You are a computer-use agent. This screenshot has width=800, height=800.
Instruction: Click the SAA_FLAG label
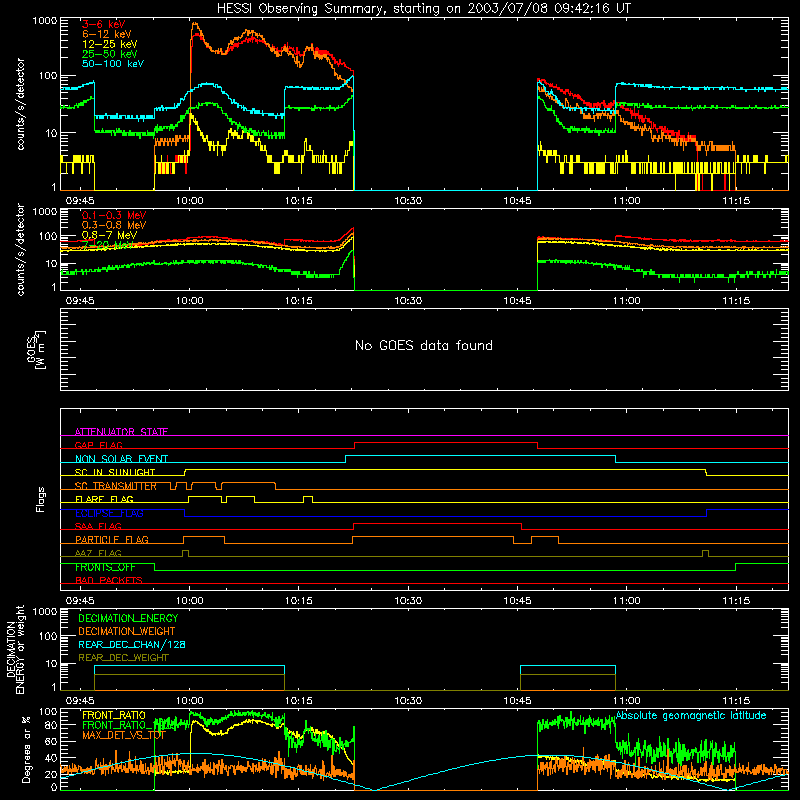tap(98, 526)
